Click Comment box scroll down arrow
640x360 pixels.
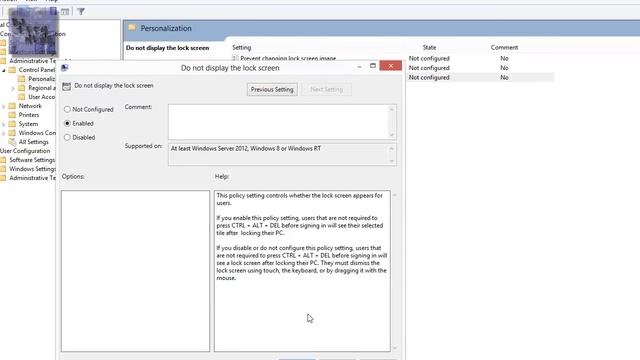click(x=392, y=135)
